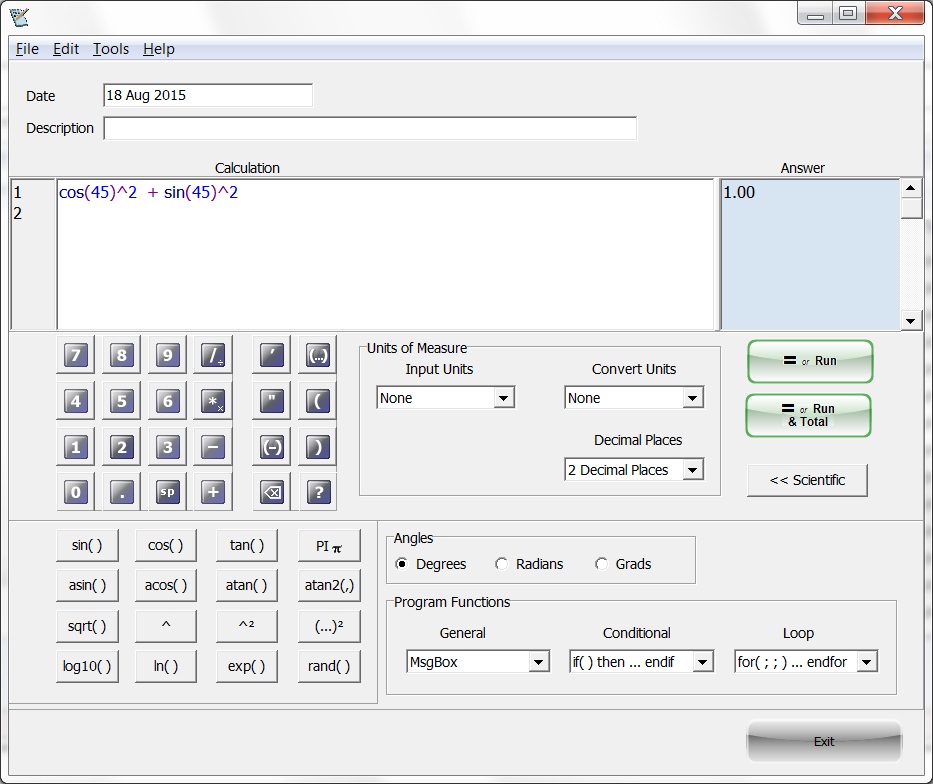
Task: Click the number 4 keypad button
Action: (x=76, y=401)
